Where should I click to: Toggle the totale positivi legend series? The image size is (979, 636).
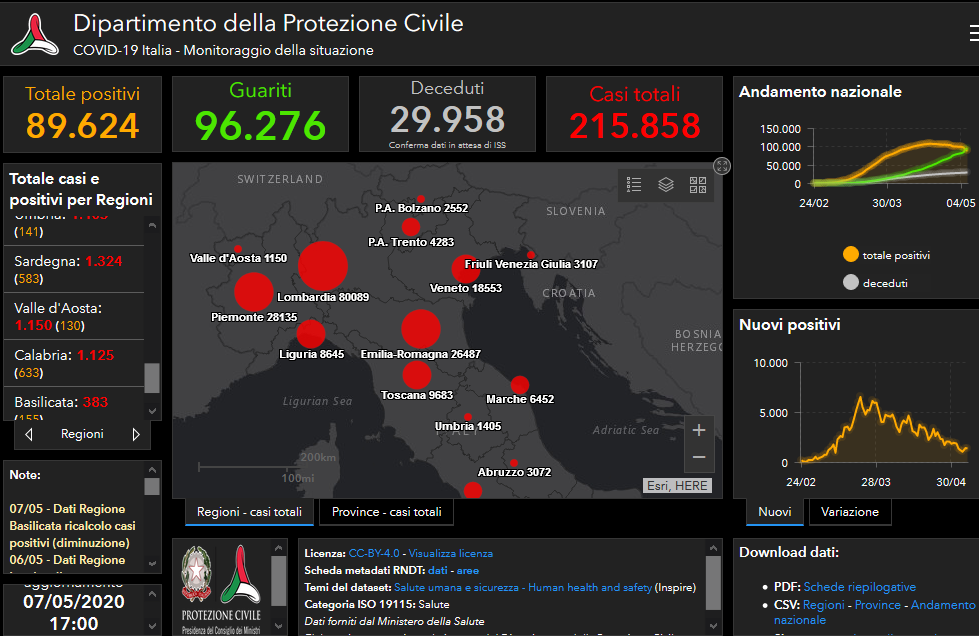(851, 255)
